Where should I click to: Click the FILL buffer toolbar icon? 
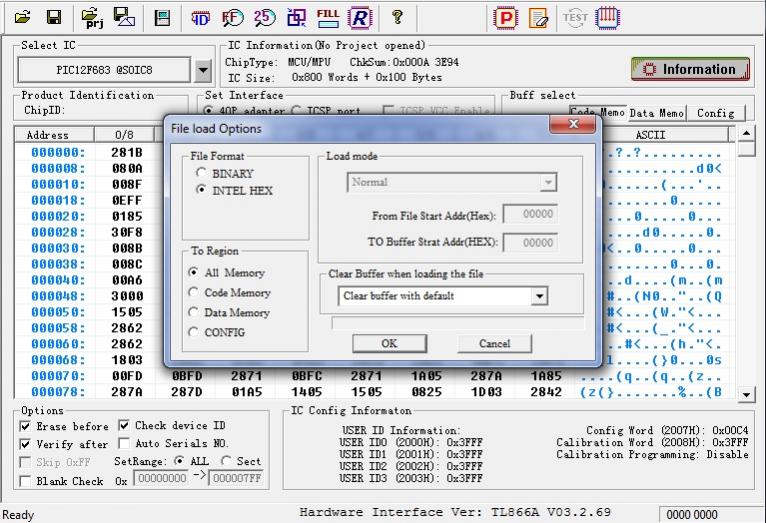(327, 17)
